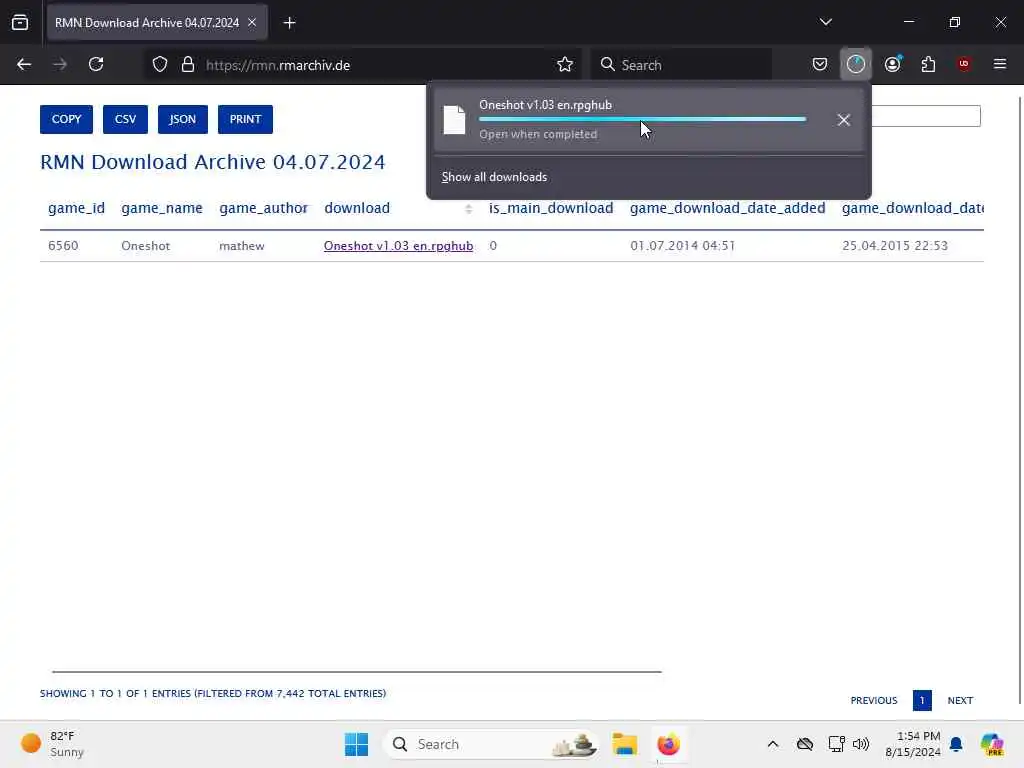Screen dimensions: 1024x768
Task: Open Firefox account icon
Action: click(892, 64)
